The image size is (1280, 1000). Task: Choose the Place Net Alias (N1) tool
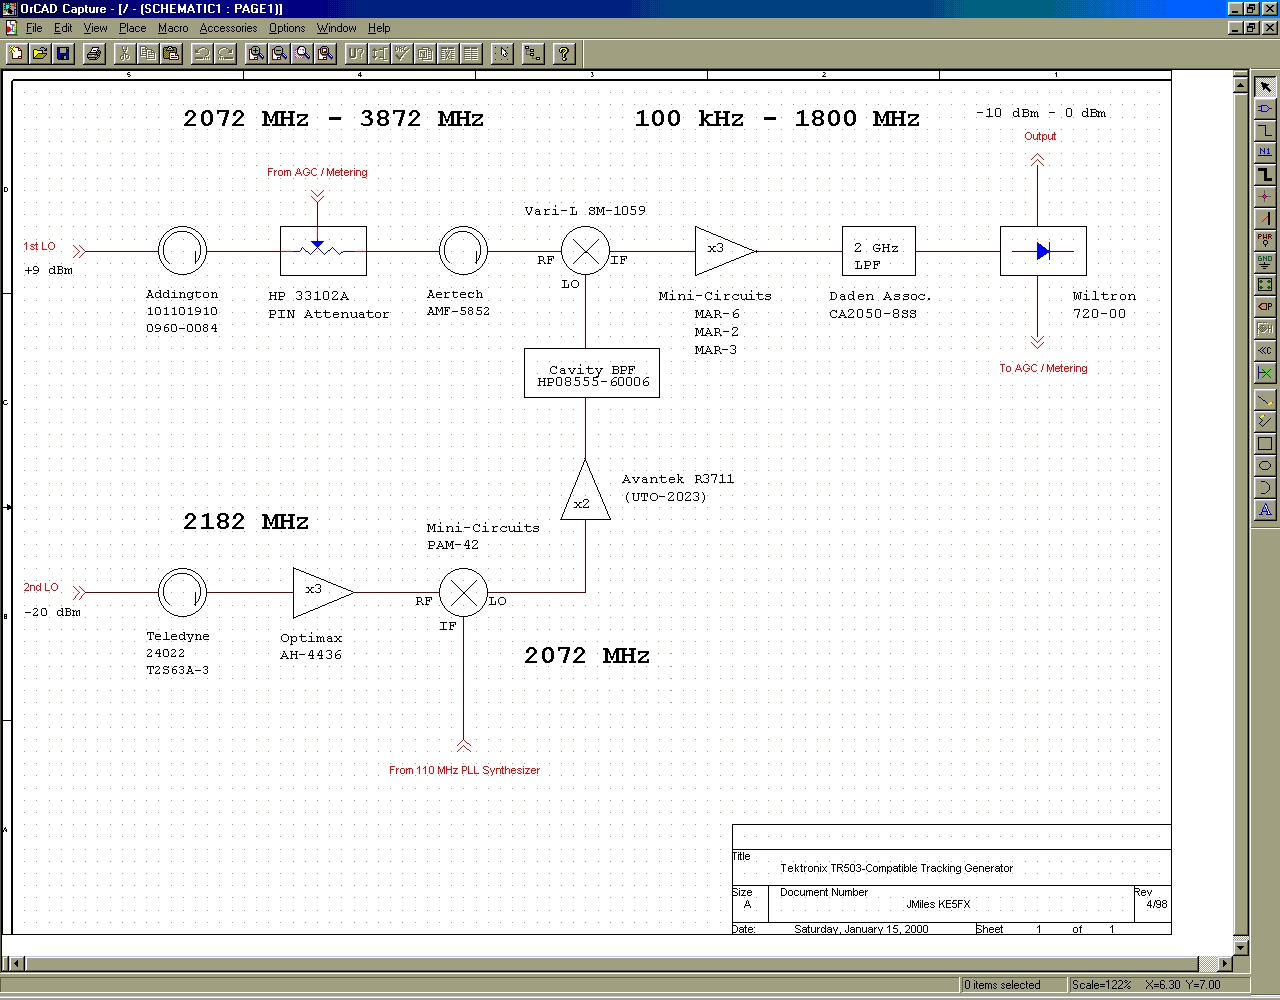(1265, 152)
